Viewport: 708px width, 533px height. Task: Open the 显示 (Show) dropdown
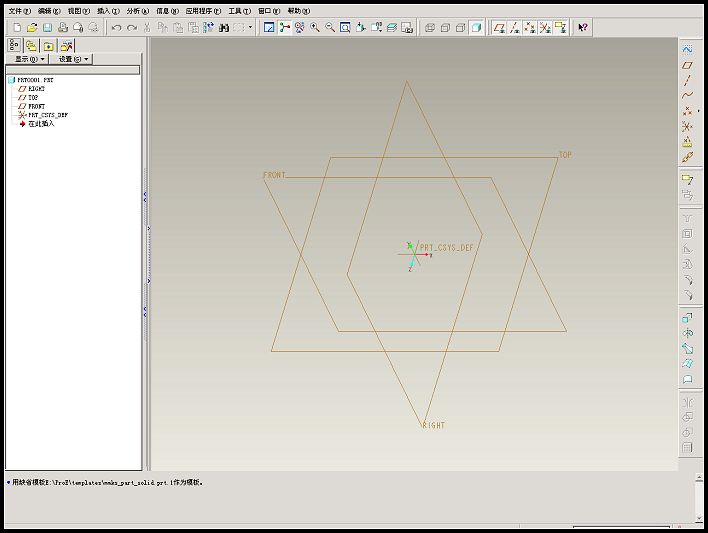coord(30,59)
